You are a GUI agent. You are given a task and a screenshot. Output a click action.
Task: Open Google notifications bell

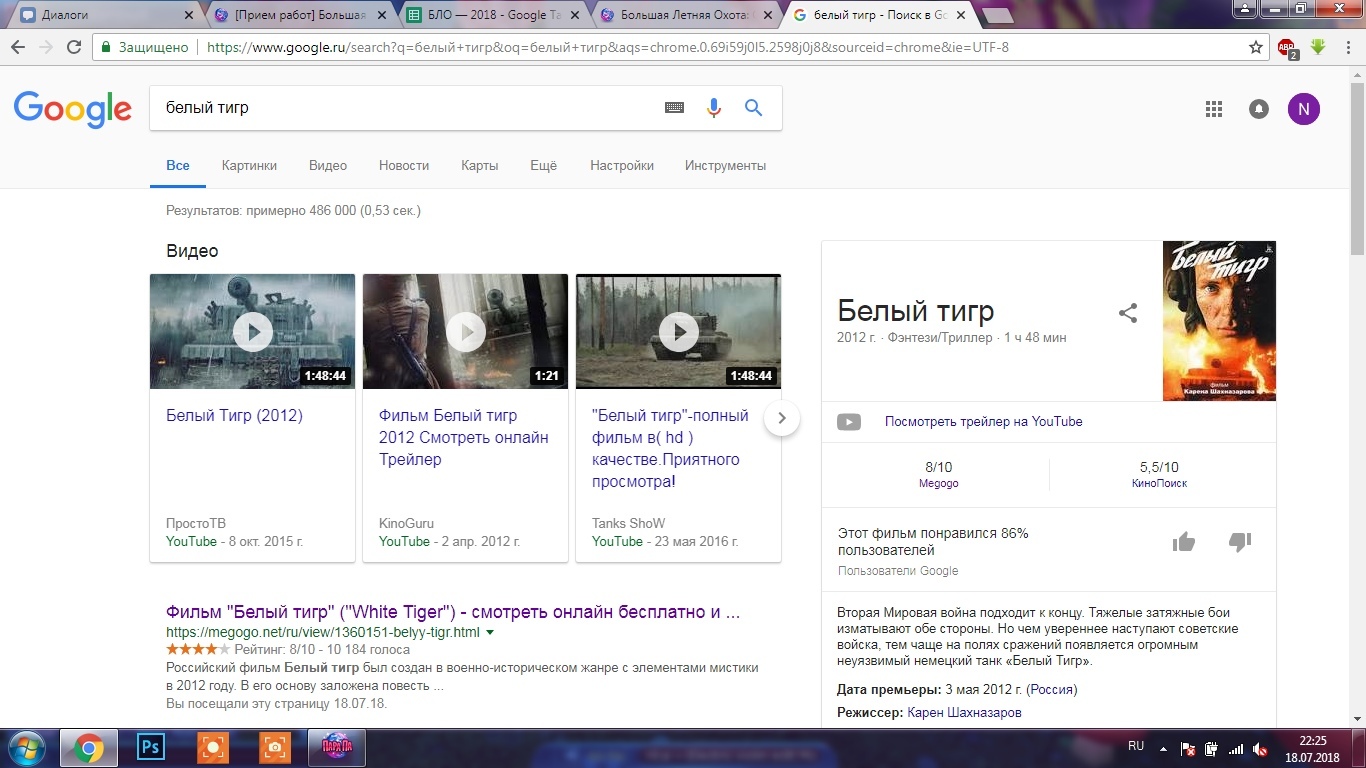click(x=1259, y=109)
